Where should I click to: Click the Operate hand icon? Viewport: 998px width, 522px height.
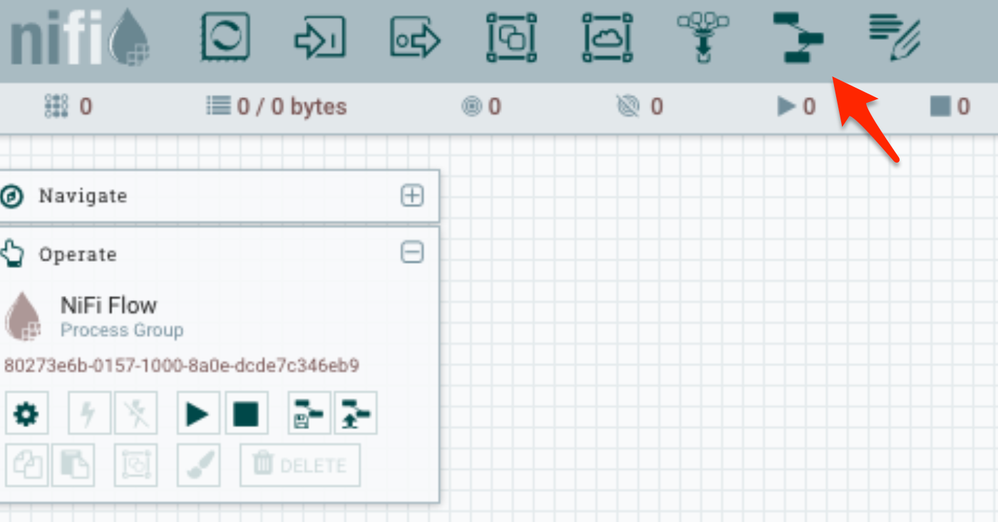pos(11,253)
